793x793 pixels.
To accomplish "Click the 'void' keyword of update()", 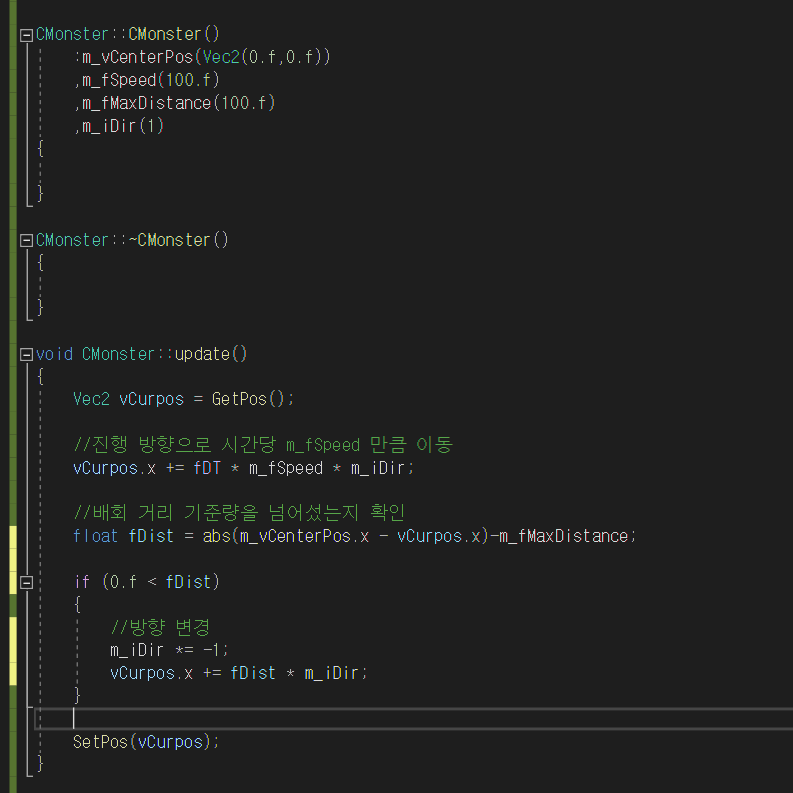I will coord(55,354).
